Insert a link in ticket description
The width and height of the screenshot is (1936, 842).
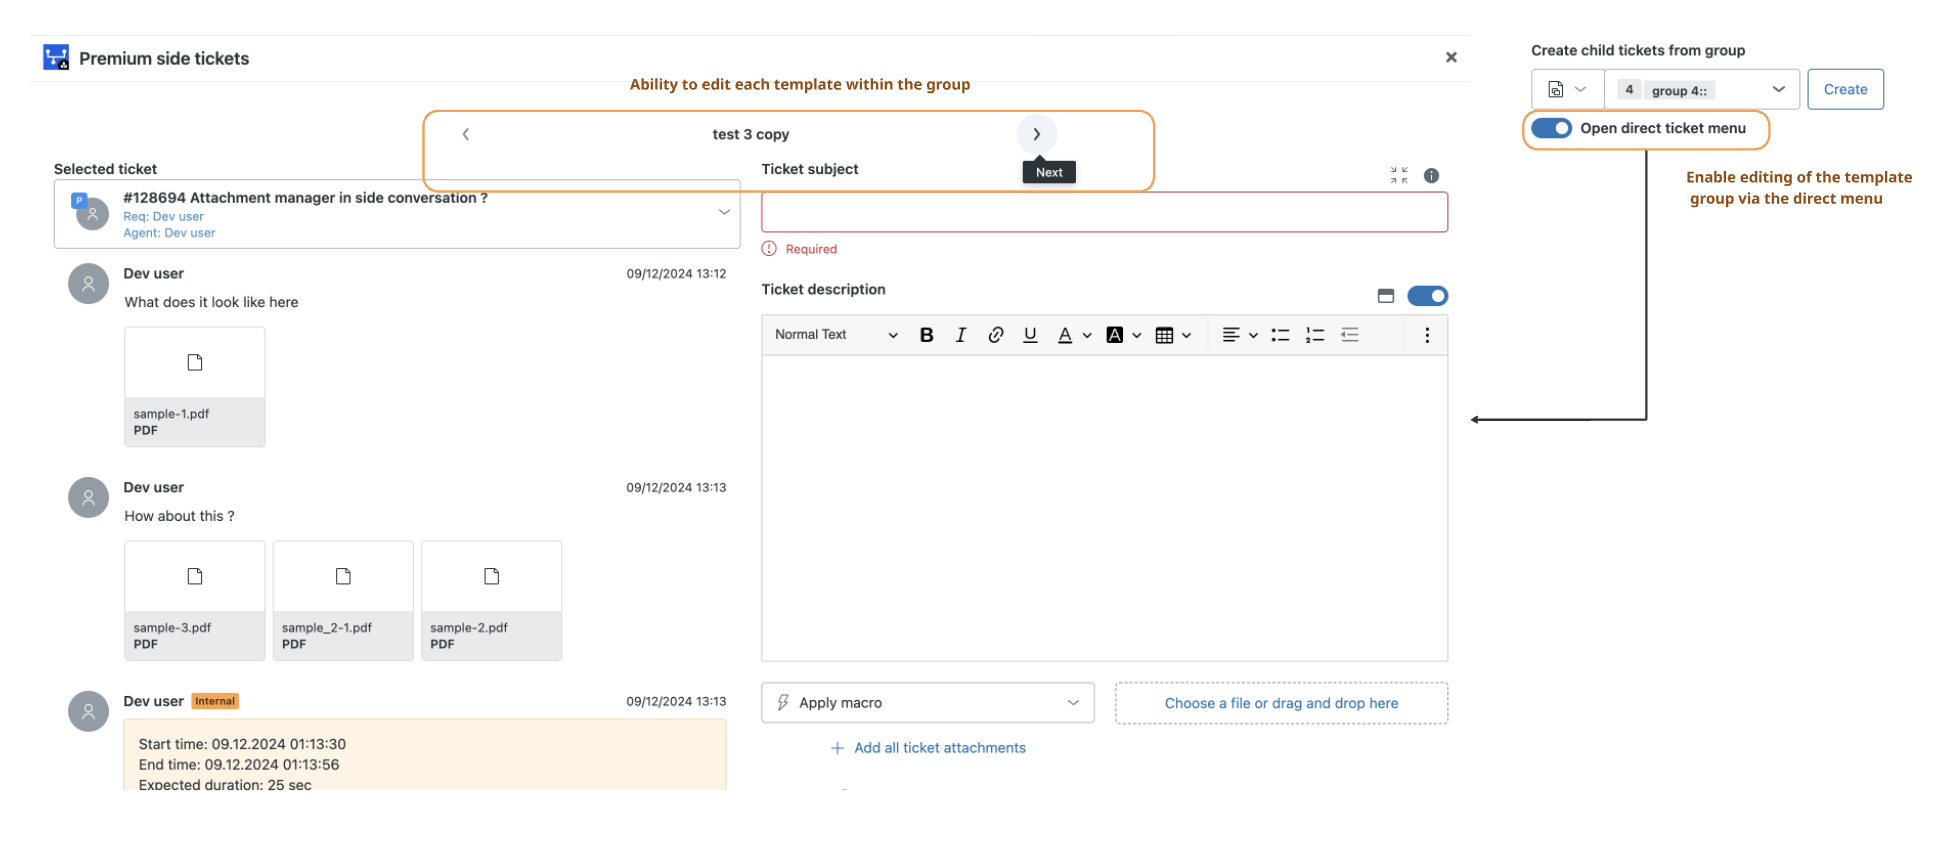995,335
